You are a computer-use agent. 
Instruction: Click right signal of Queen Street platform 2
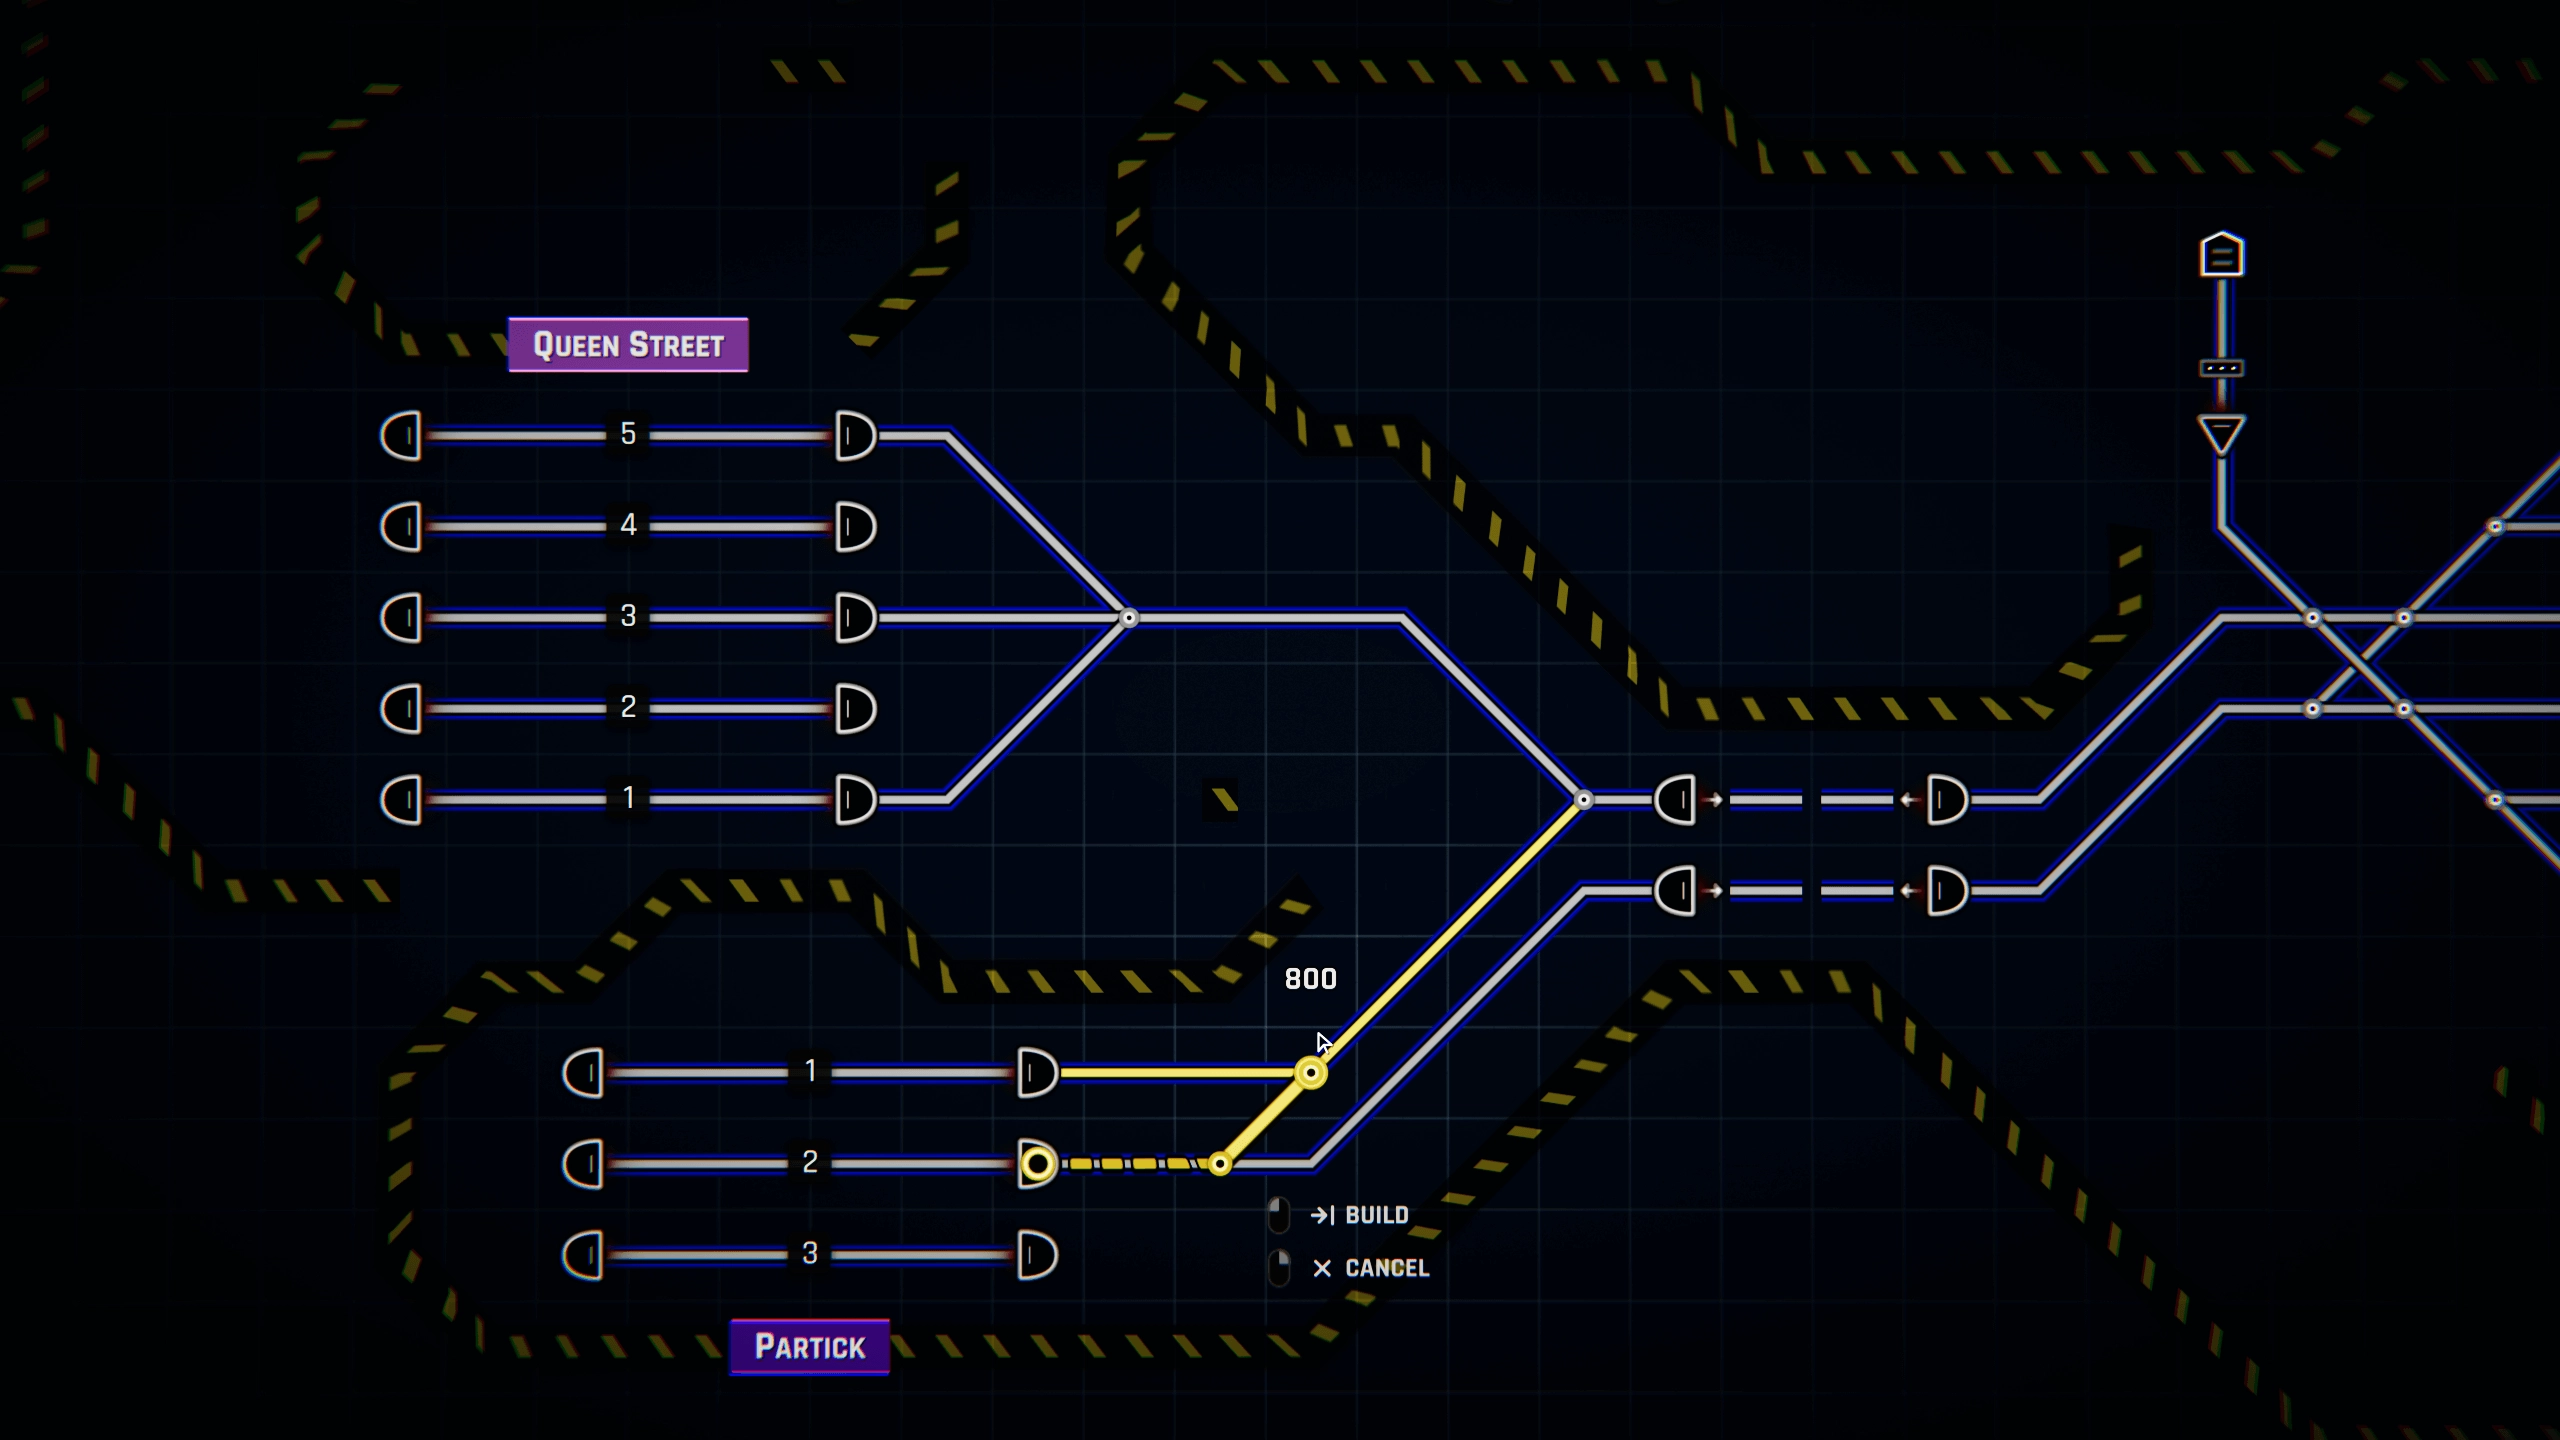coord(855,709)
